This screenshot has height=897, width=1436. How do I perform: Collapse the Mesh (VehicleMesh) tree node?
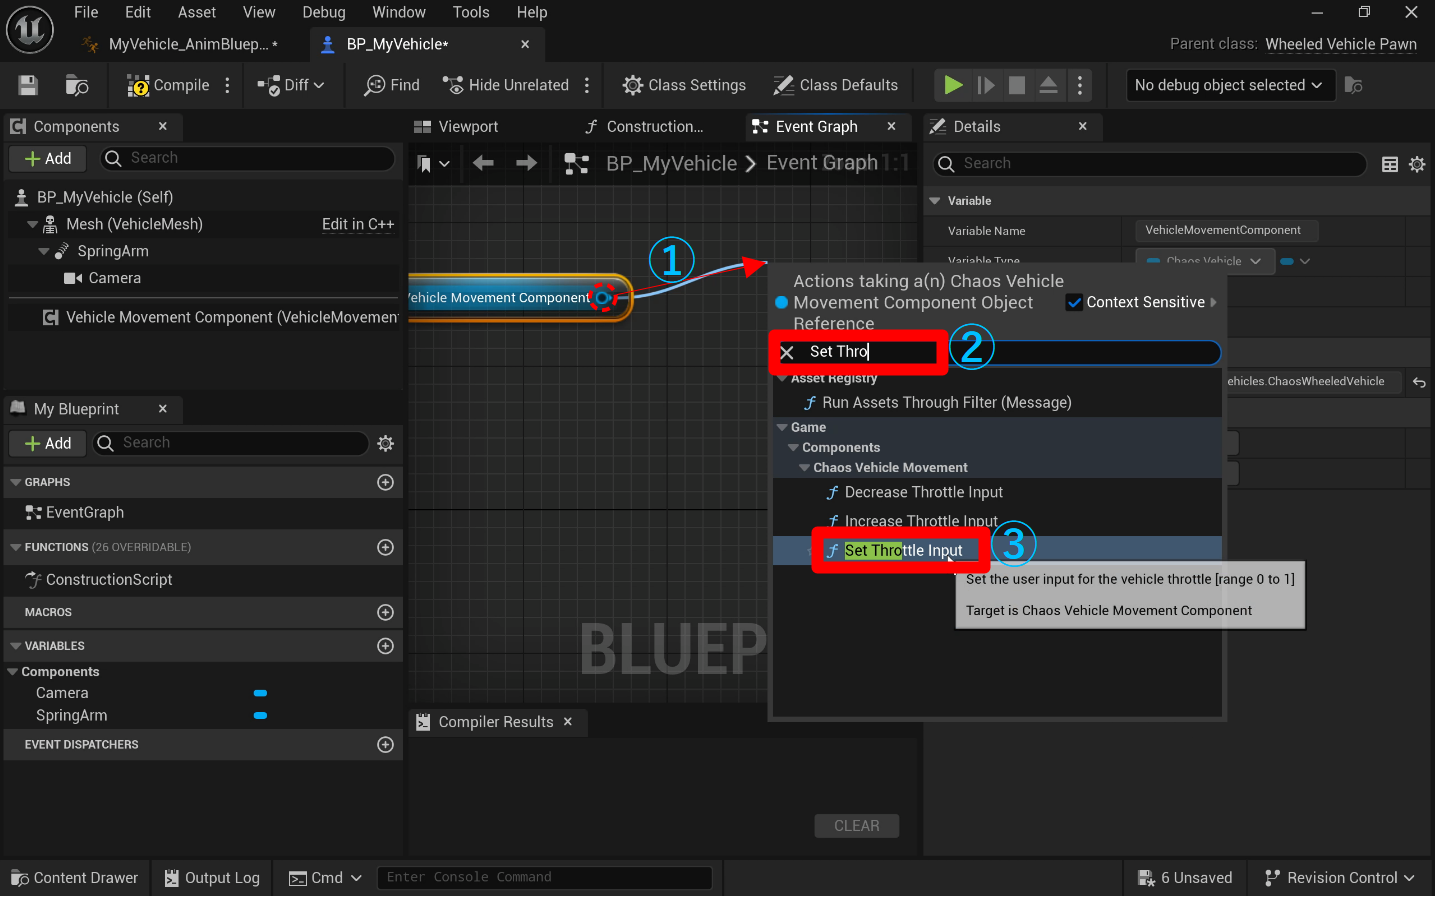[x=33, y=225]
